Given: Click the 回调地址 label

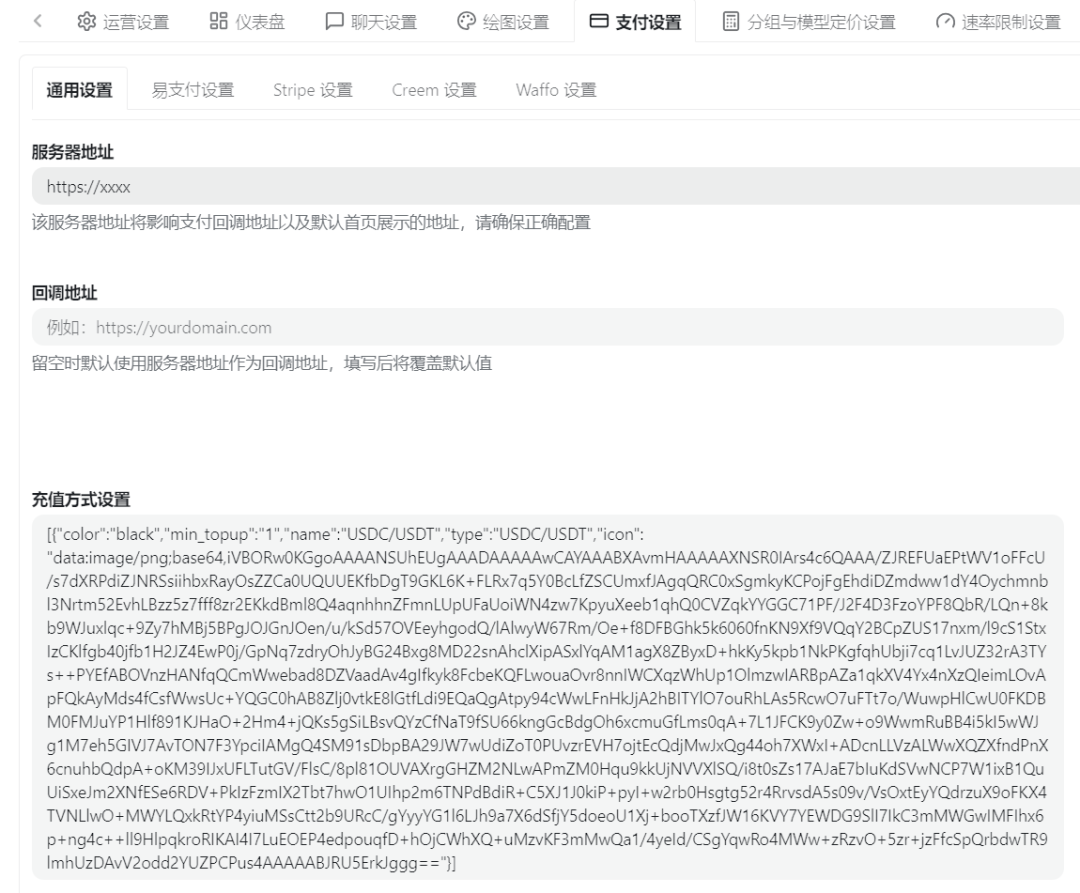Looking at the screenshot, I should point(64,293).
